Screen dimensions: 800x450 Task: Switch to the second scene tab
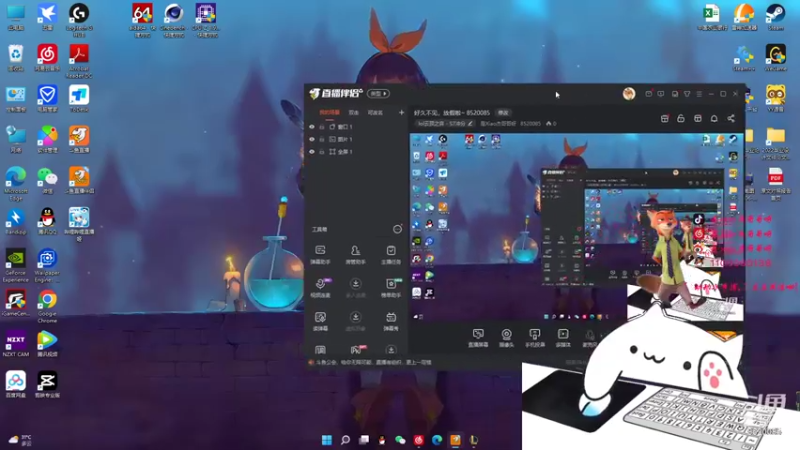(x=354, y=112)
